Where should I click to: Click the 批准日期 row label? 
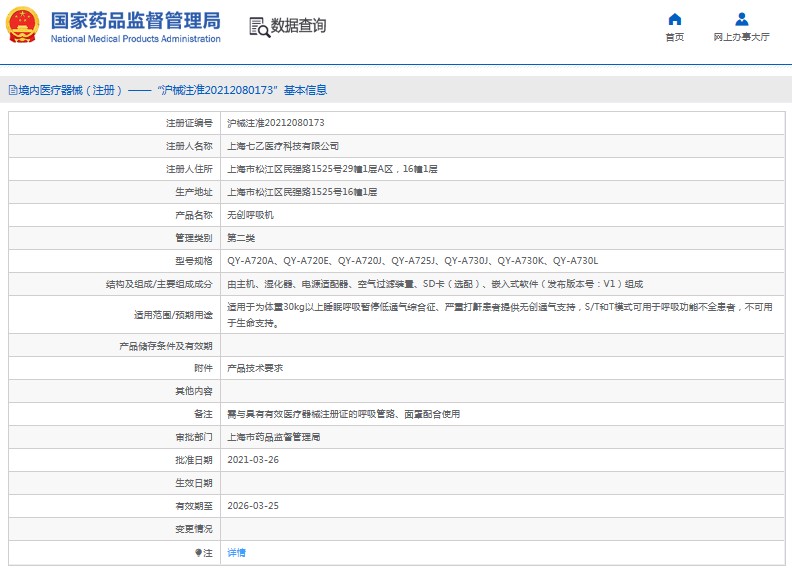194,460
